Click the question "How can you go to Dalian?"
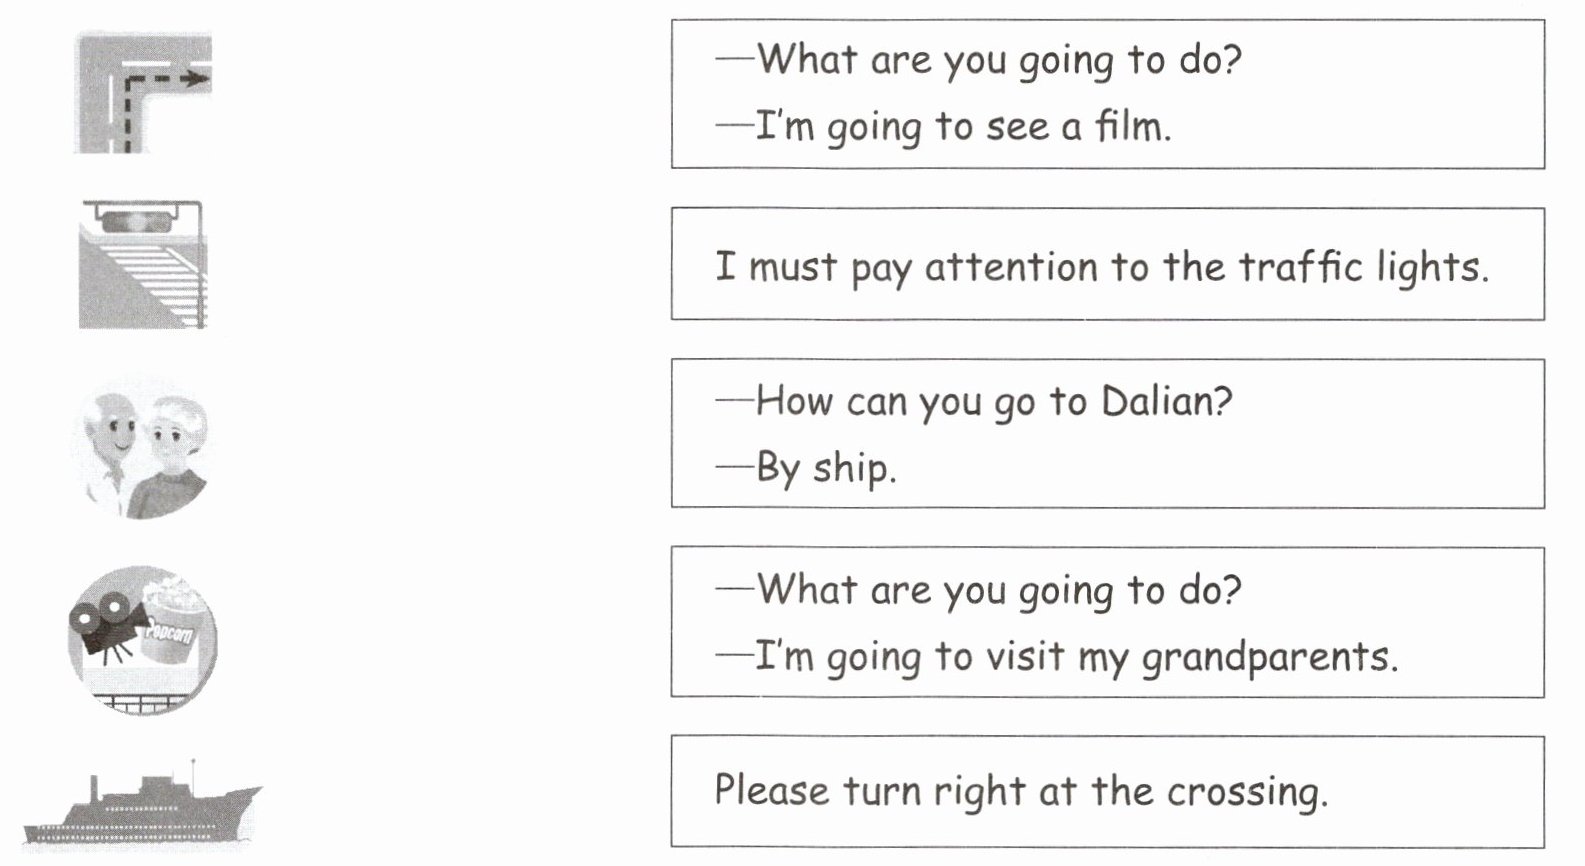The height and width of the screenshot is (866, 1585). 993,401
